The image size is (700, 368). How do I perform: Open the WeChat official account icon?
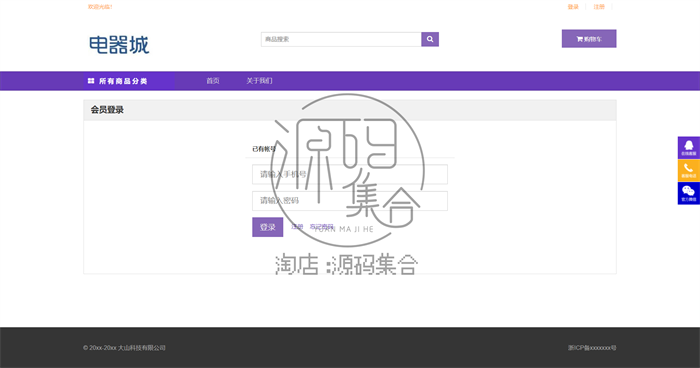[688, 193]
